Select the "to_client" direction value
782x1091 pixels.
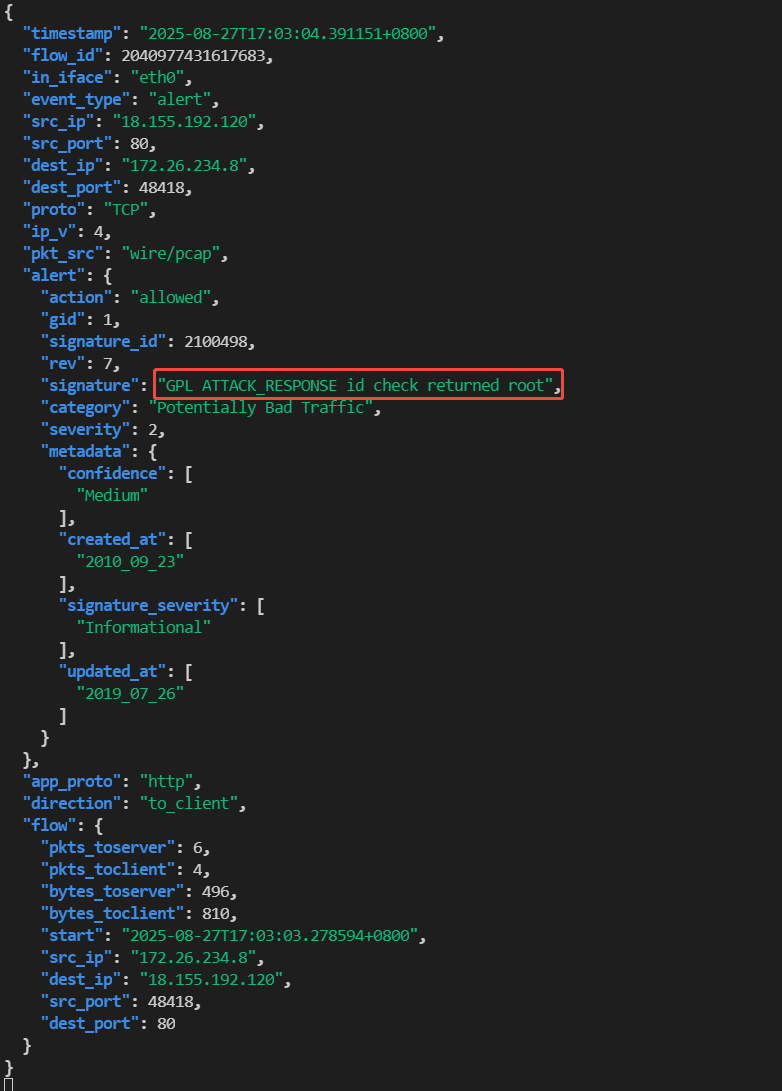click(x=197, y=803)
